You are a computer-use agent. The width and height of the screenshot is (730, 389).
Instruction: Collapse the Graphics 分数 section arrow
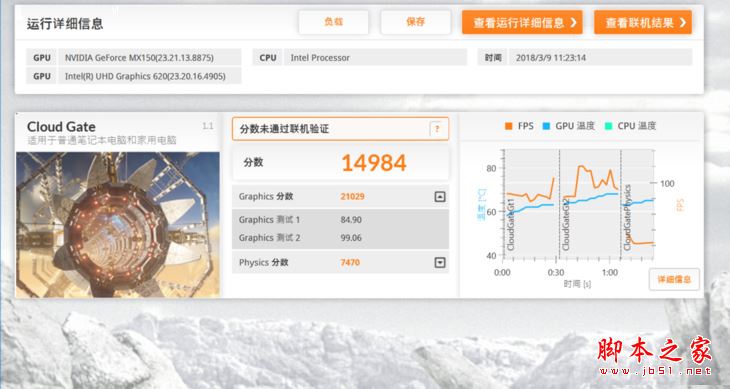439,197
